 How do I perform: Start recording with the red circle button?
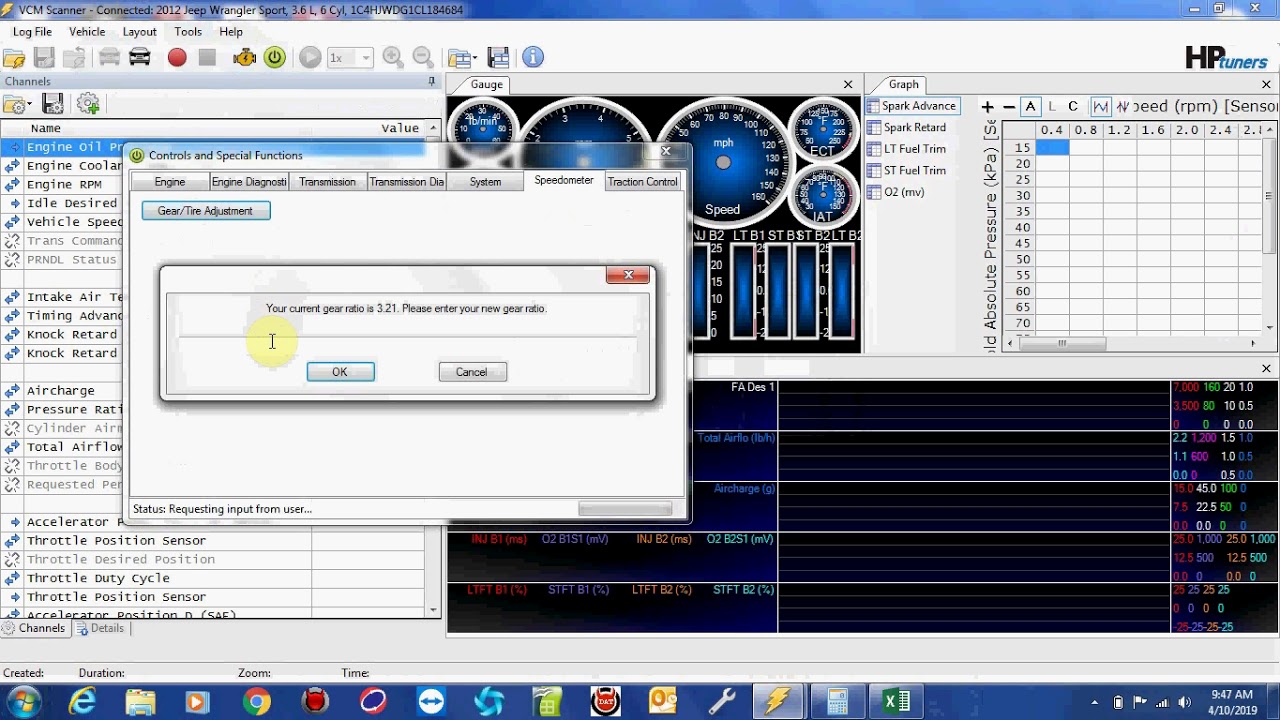click(x=177, y=58)
